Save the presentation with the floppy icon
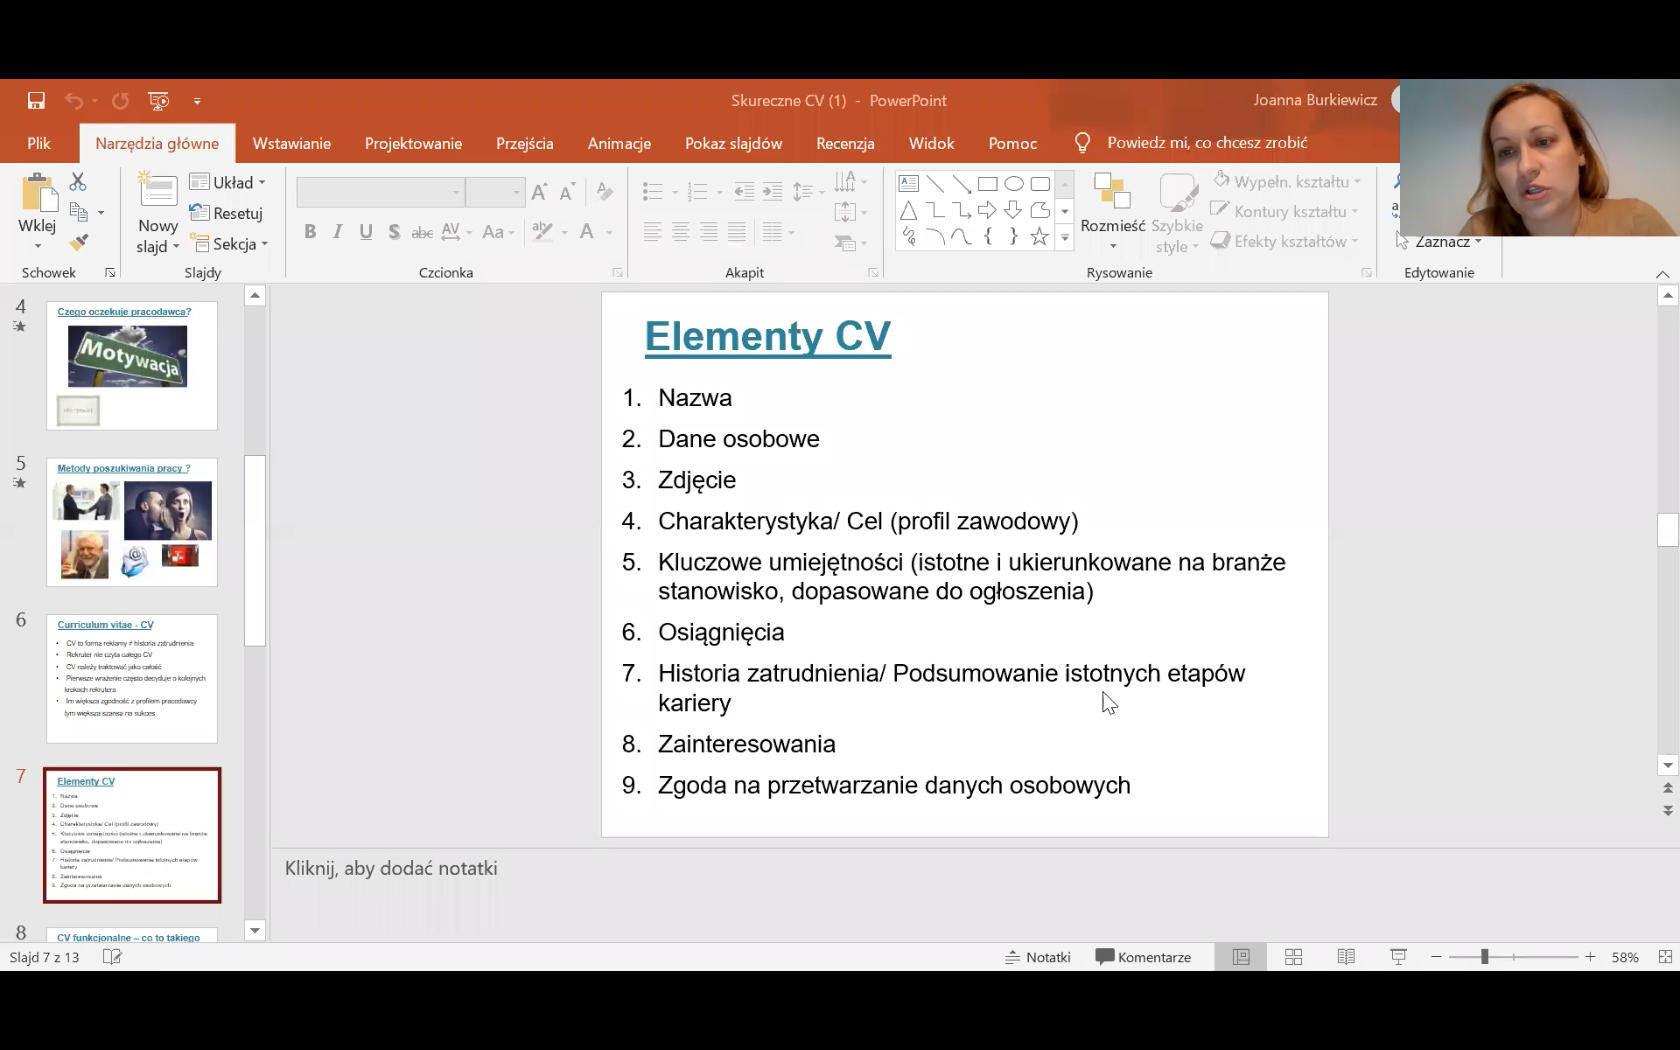The width and height of the screenshot is (1680, 1050). [36, 100]
